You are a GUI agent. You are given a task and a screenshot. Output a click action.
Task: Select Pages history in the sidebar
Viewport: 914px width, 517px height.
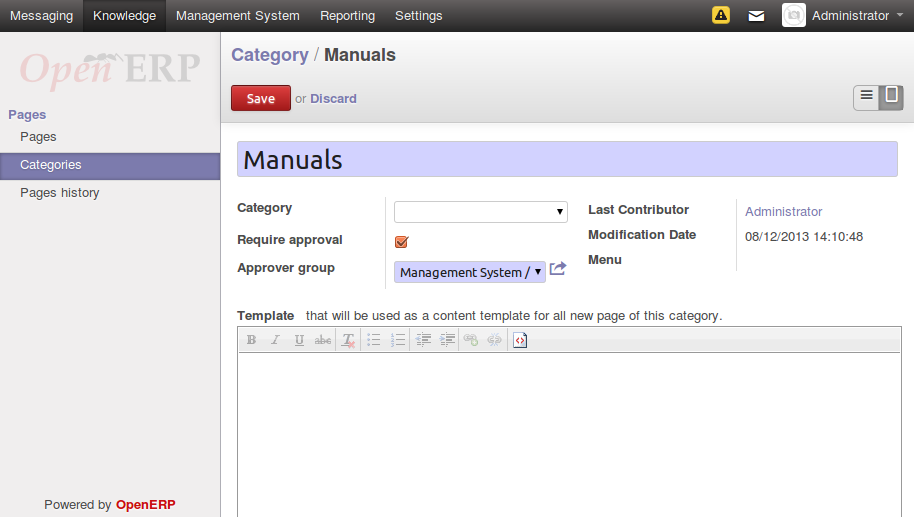coord(60,193)
